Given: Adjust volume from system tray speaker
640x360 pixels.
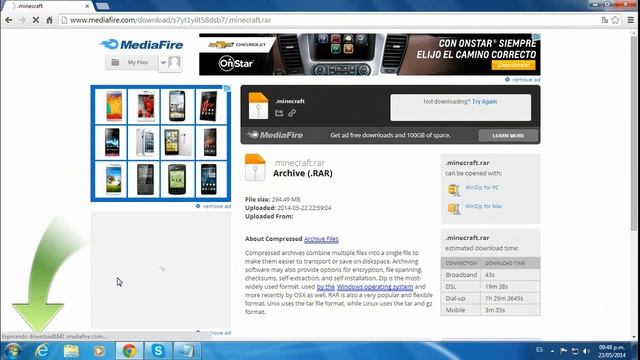Looking at the screenshot, I should (587, 351).
